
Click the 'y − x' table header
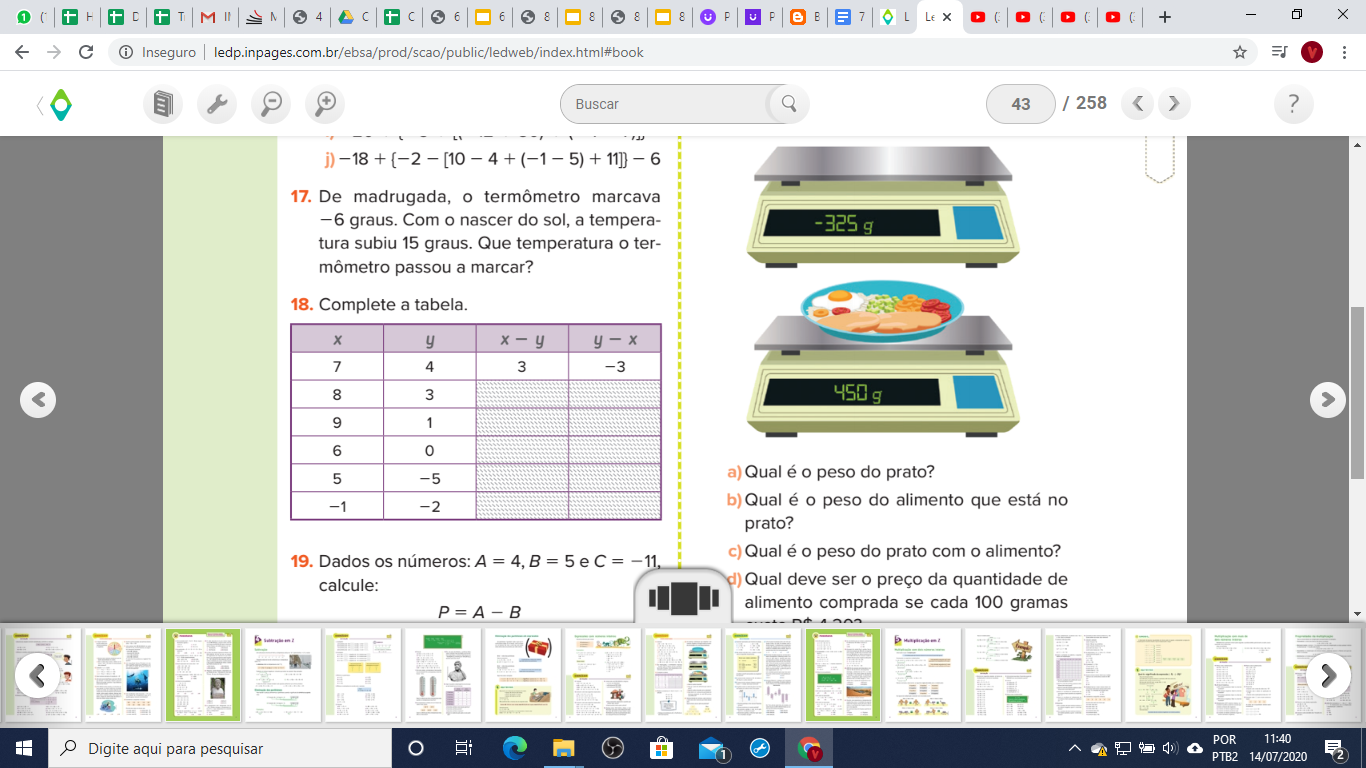[615, 339]
